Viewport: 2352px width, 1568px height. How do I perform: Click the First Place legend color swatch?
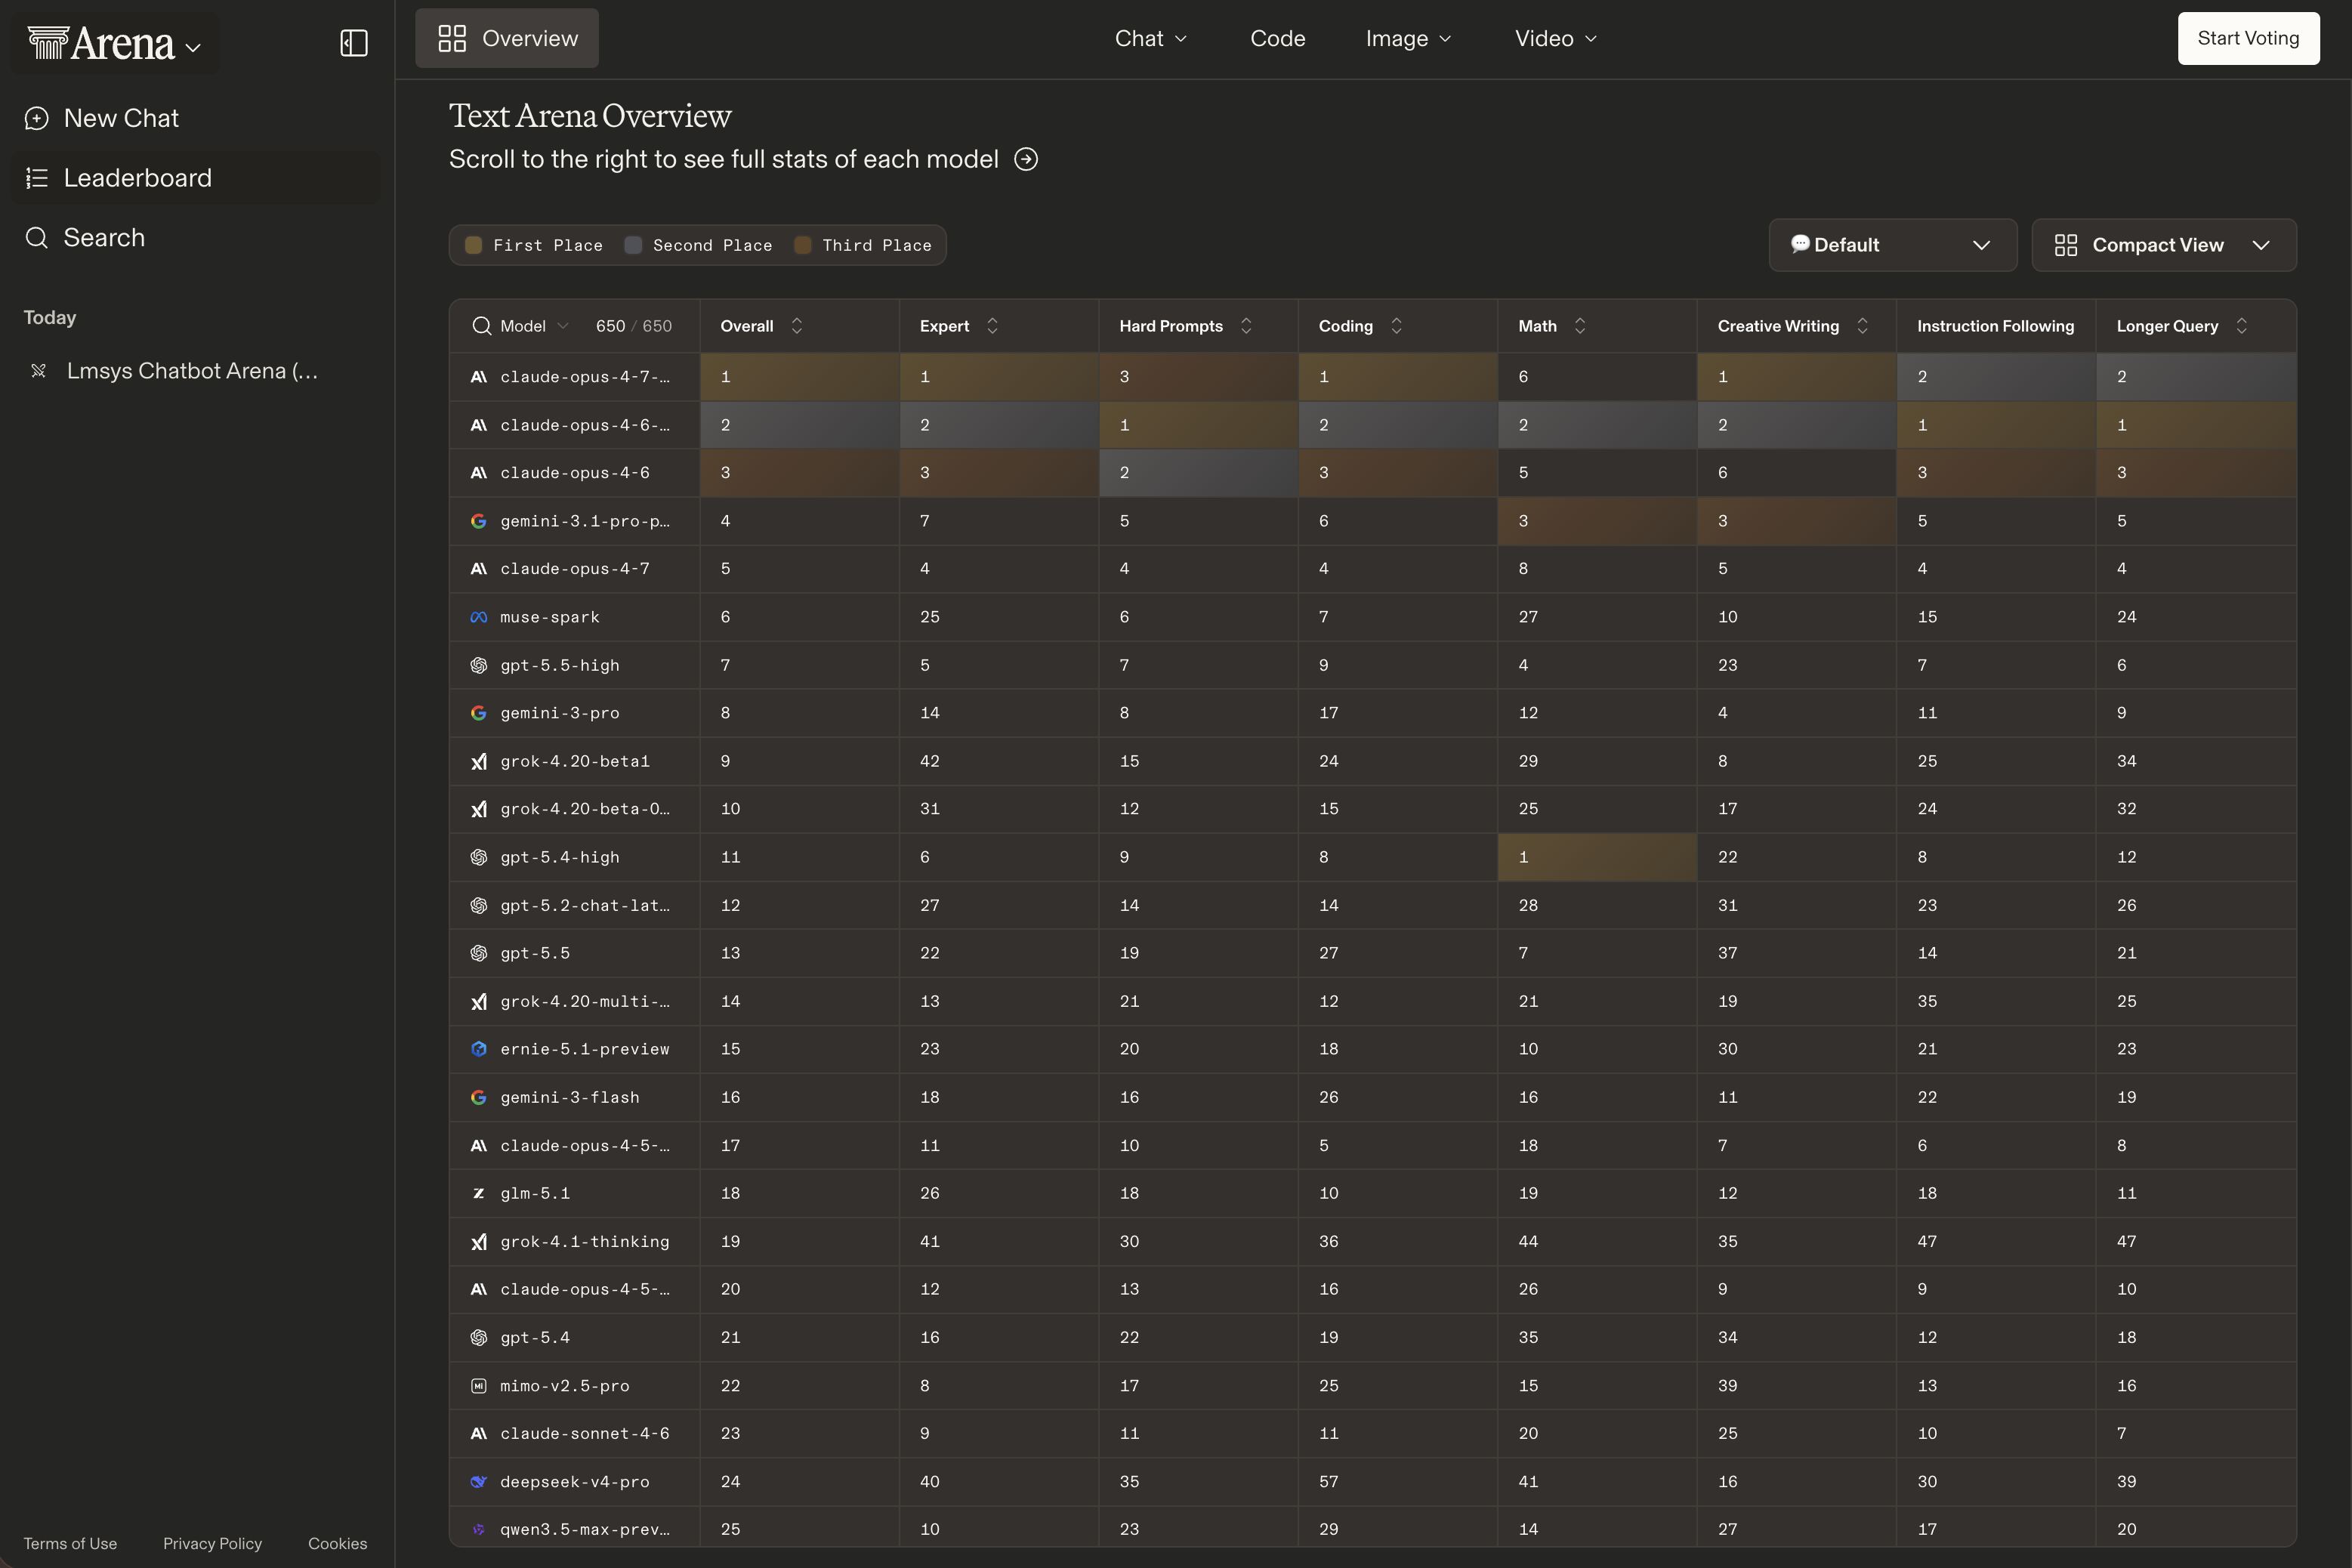[474, 245]
